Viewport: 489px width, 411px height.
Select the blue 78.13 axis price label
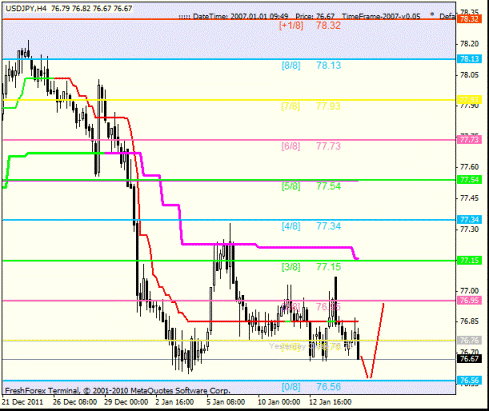[469, 59]
